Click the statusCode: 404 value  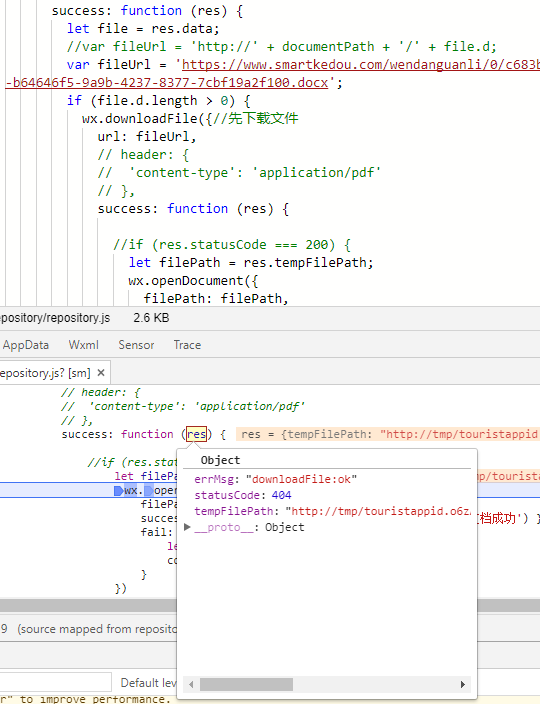pyautogui.click(x=281, y=495)
